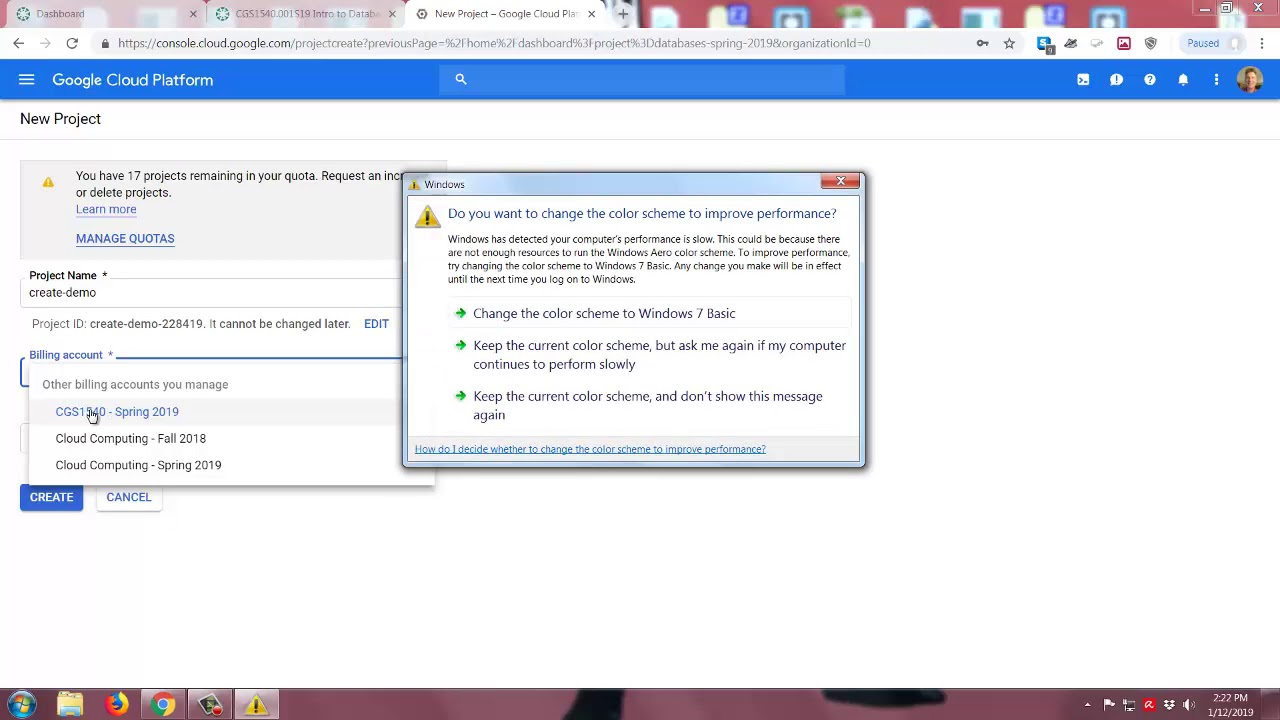Close the New Project browser tab

[591, 14]
